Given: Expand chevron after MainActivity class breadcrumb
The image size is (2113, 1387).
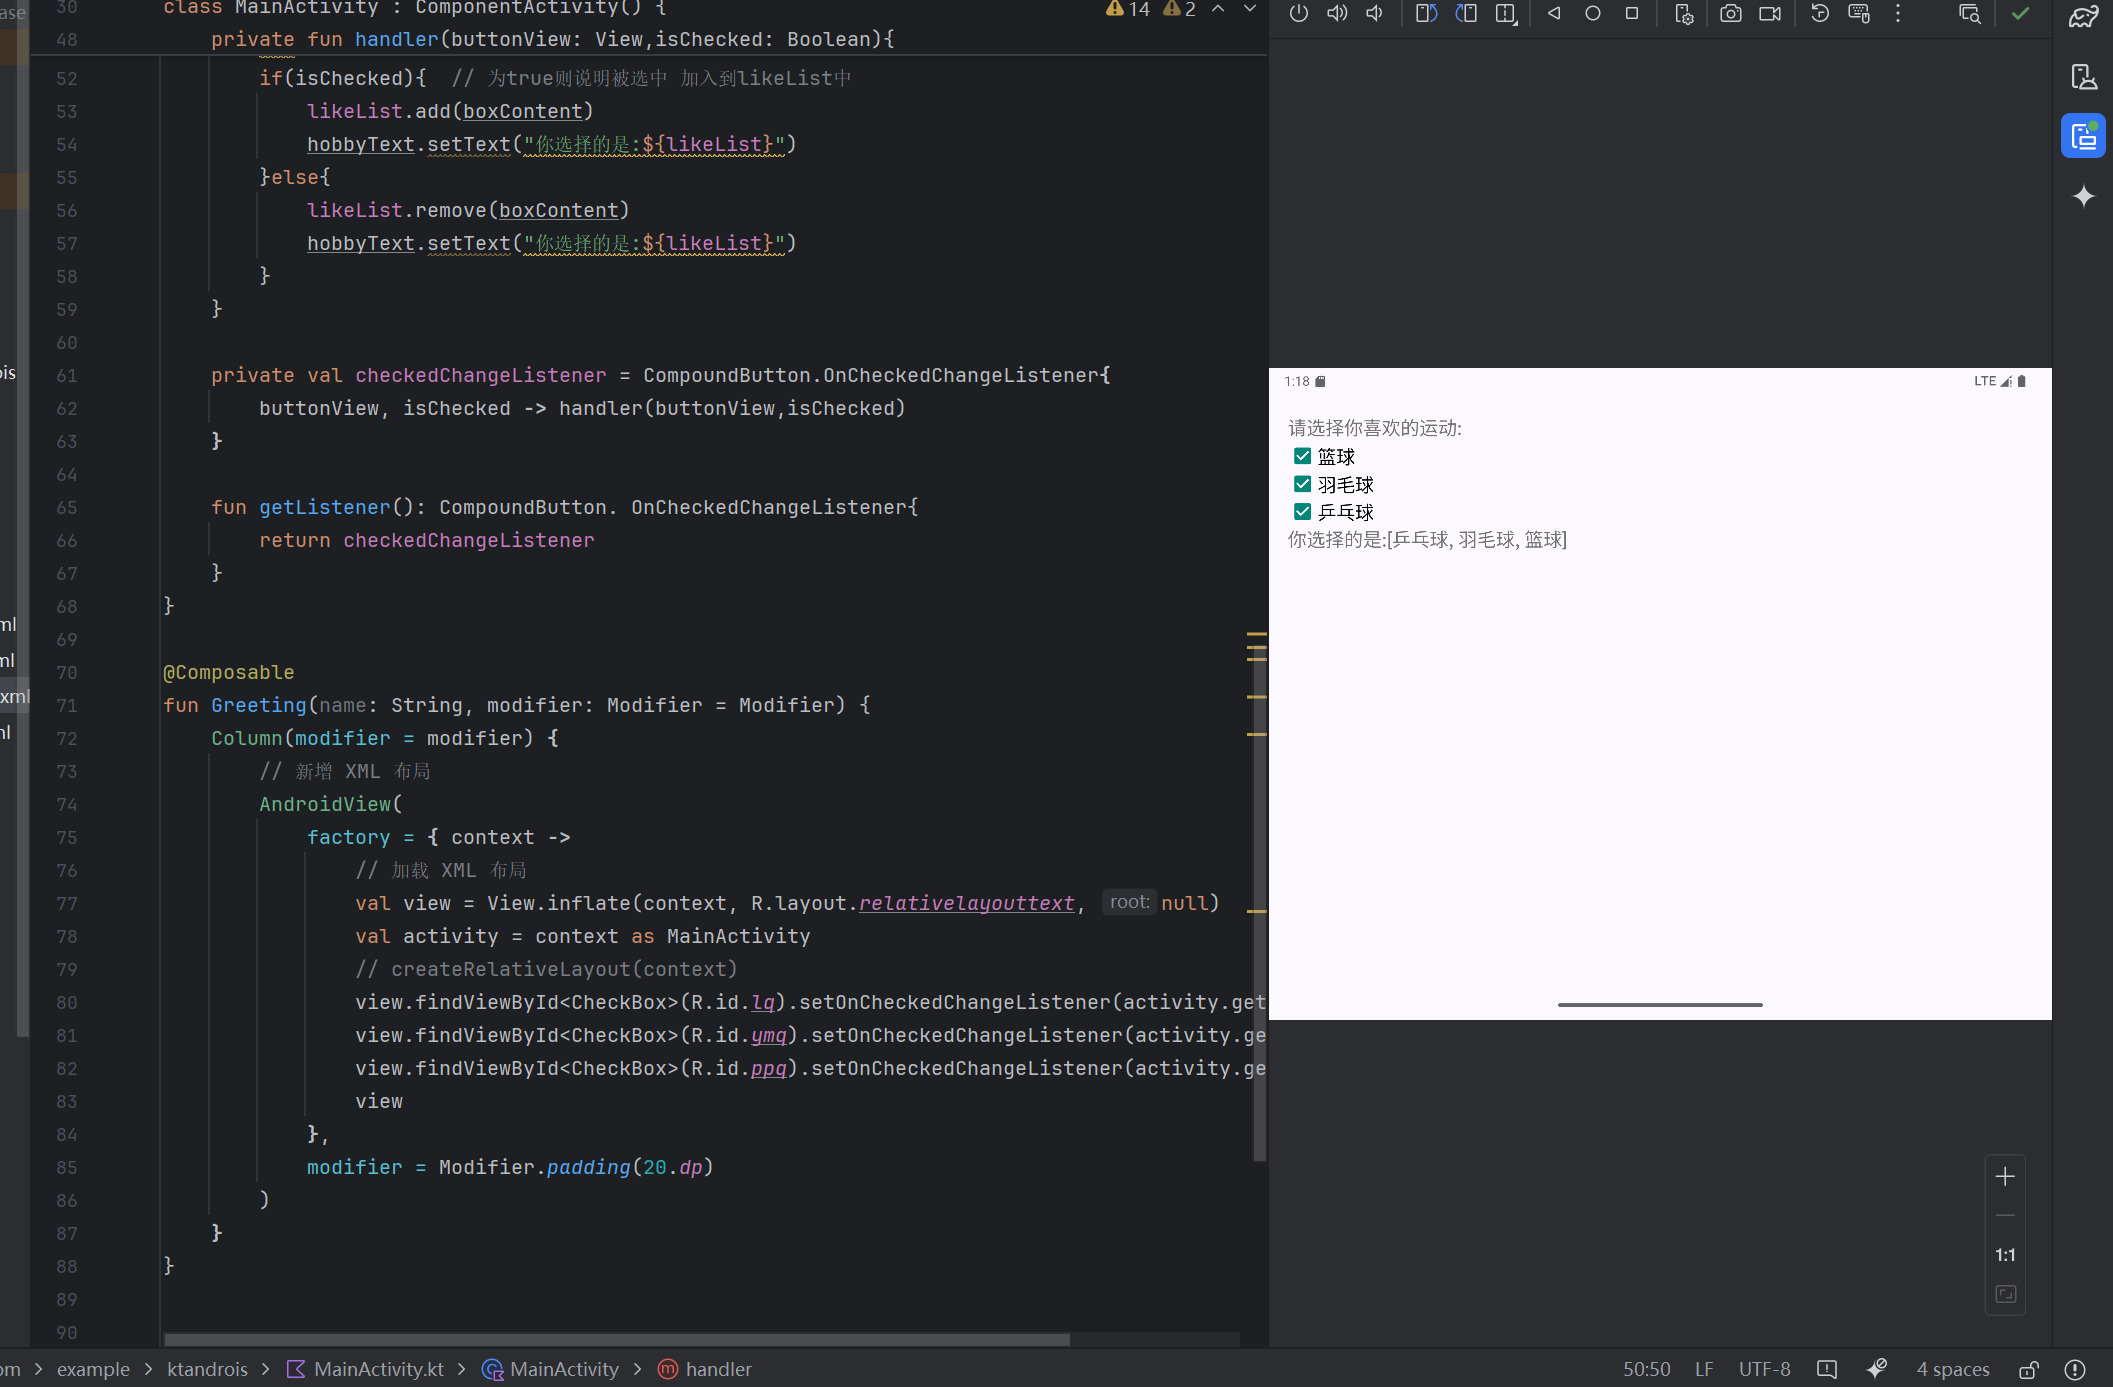Looking at the screenshot, I should pos(638,1369).
